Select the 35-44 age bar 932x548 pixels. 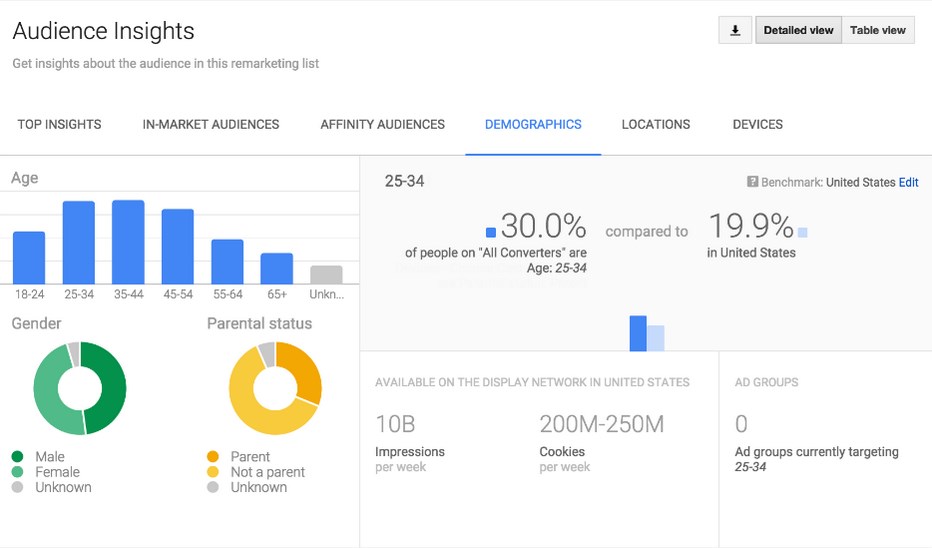(128, 242)
